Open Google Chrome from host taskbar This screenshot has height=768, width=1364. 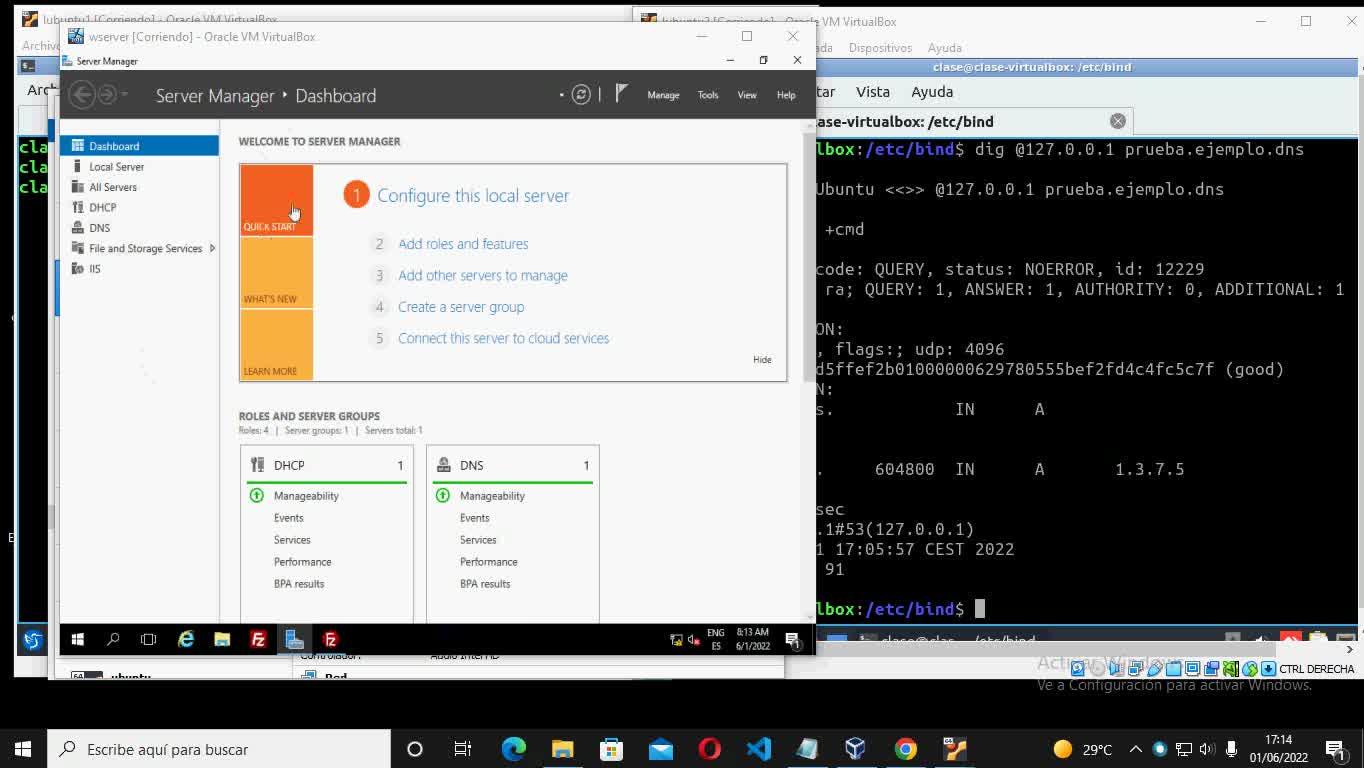906,749
